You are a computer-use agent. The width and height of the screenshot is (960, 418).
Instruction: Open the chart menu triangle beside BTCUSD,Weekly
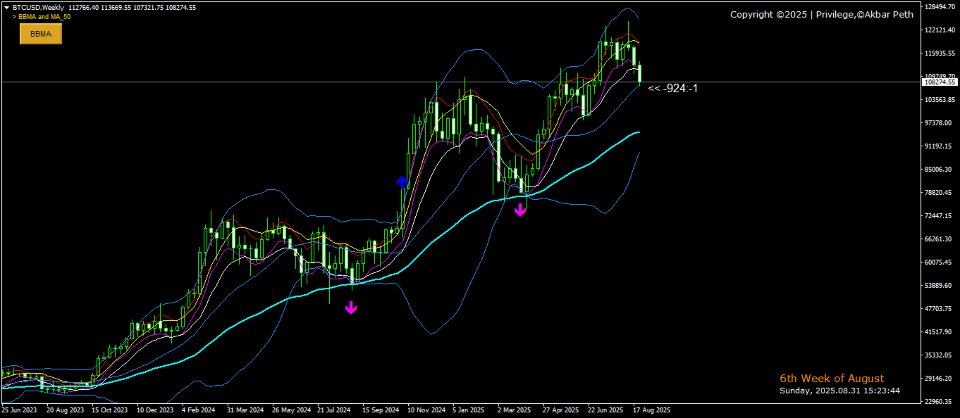click(x=7, y=7)
